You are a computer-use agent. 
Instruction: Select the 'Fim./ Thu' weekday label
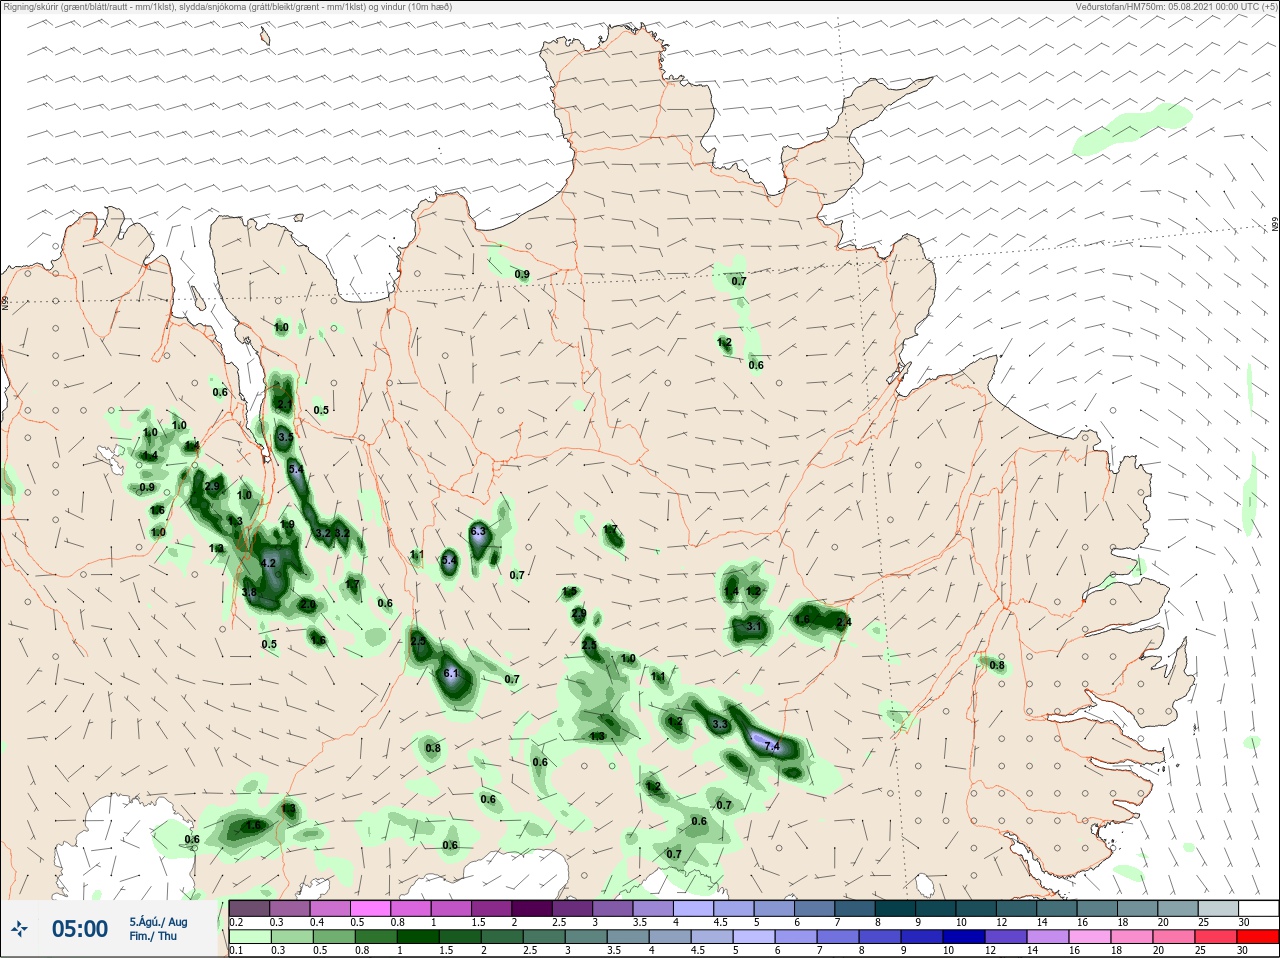point(153,936)
